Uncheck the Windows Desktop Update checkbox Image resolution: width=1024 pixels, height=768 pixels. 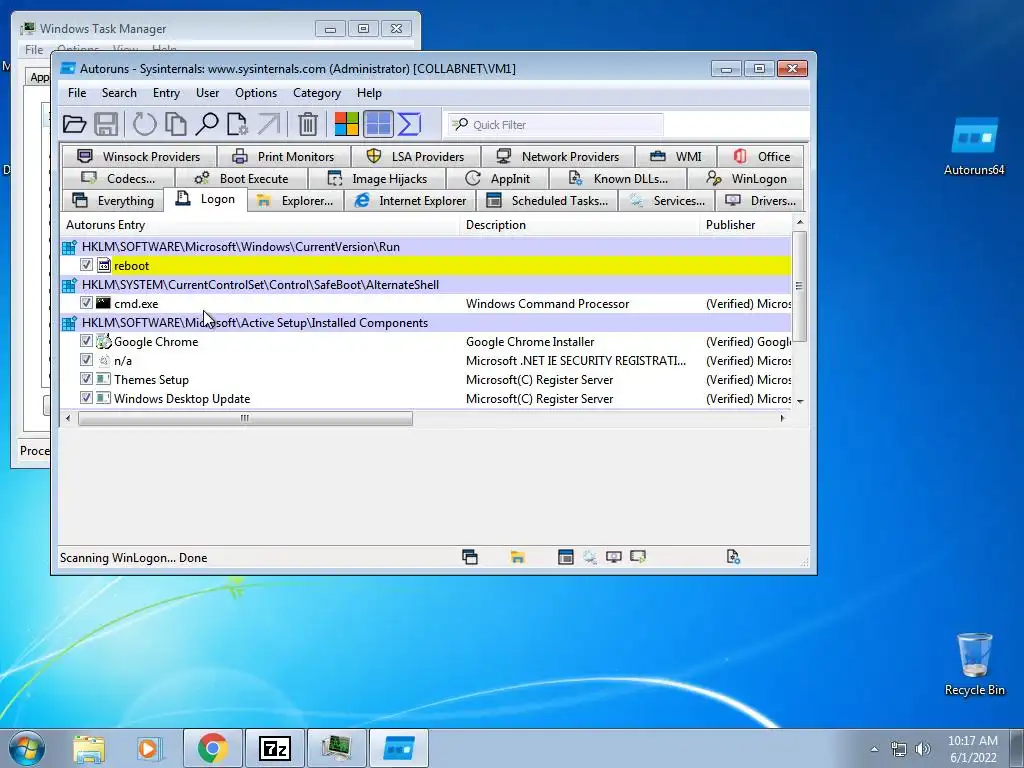click(x=86, y=398)
